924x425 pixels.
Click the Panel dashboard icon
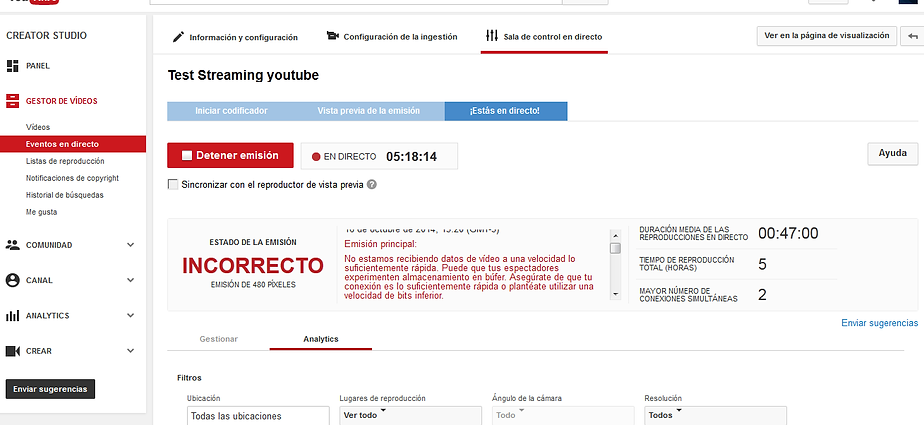pos(12,66)
